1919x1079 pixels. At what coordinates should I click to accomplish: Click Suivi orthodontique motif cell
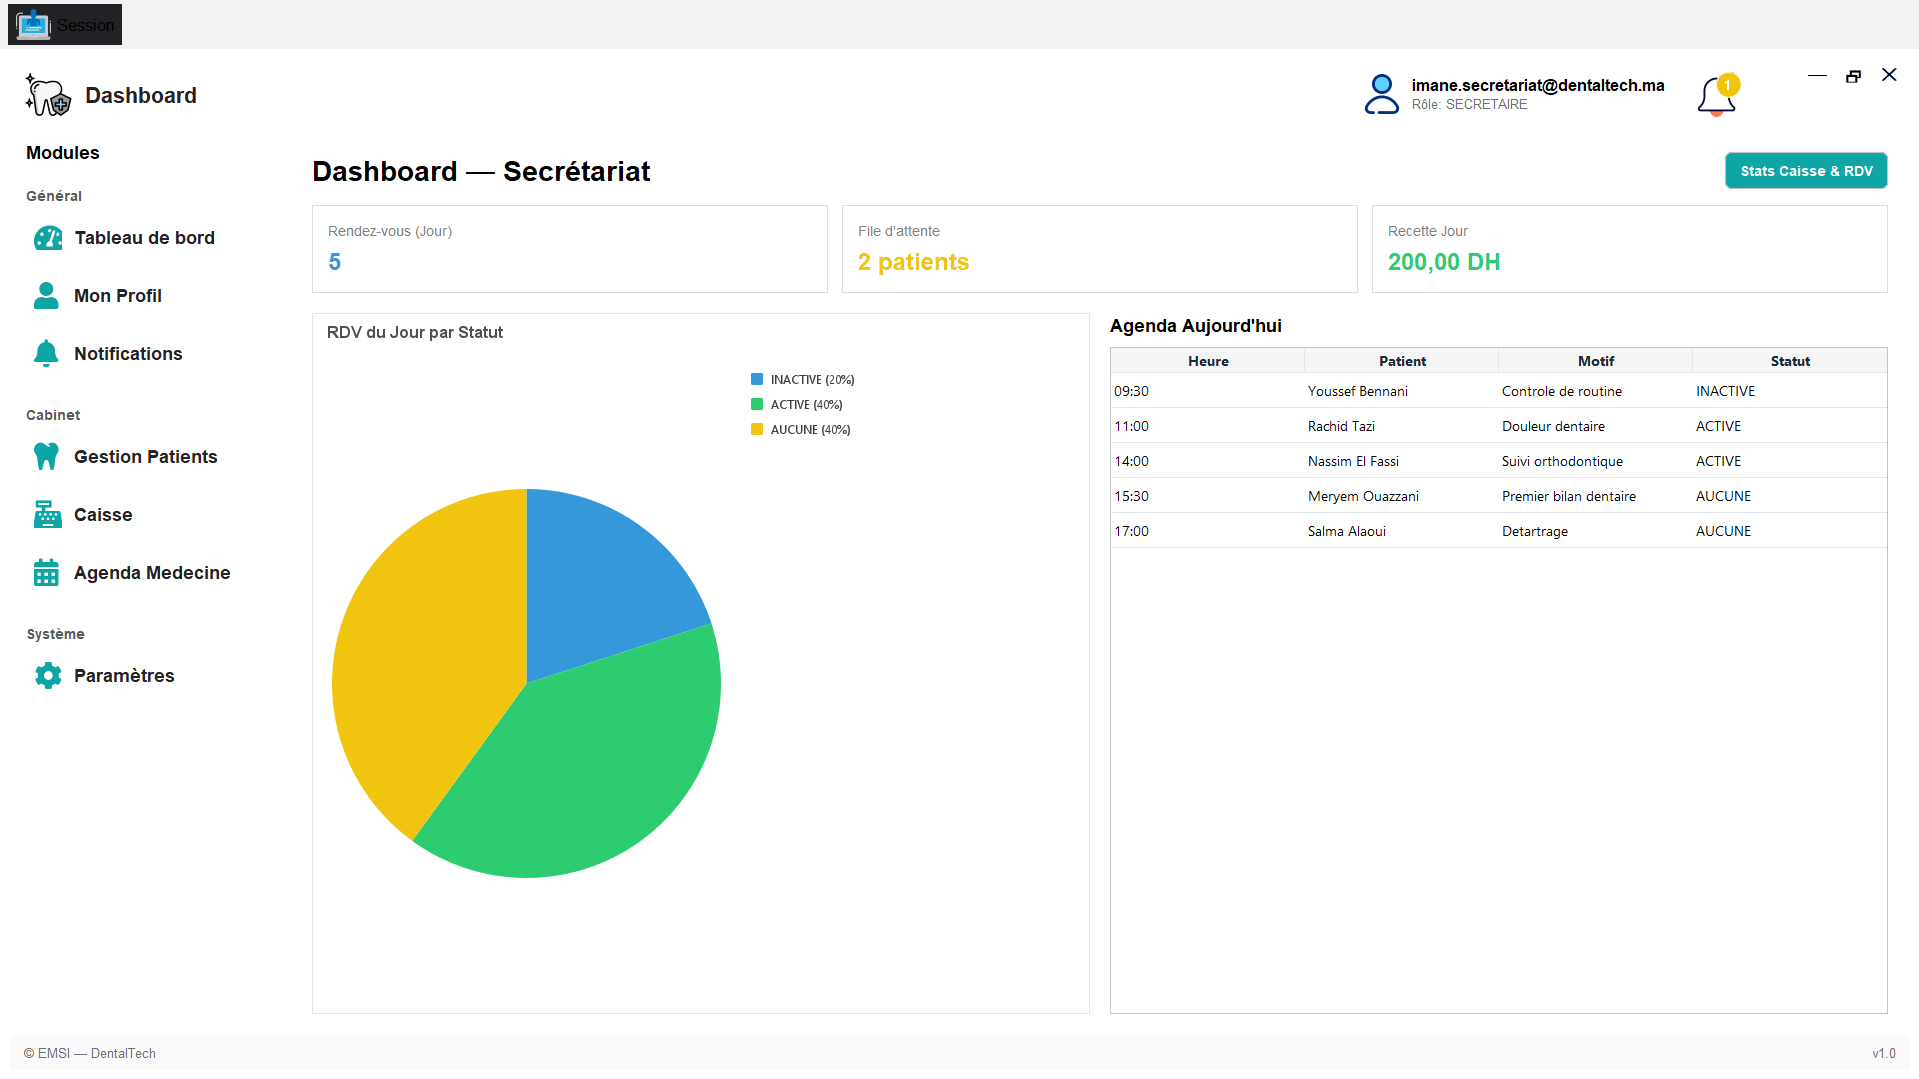[x=1595, y=461]
